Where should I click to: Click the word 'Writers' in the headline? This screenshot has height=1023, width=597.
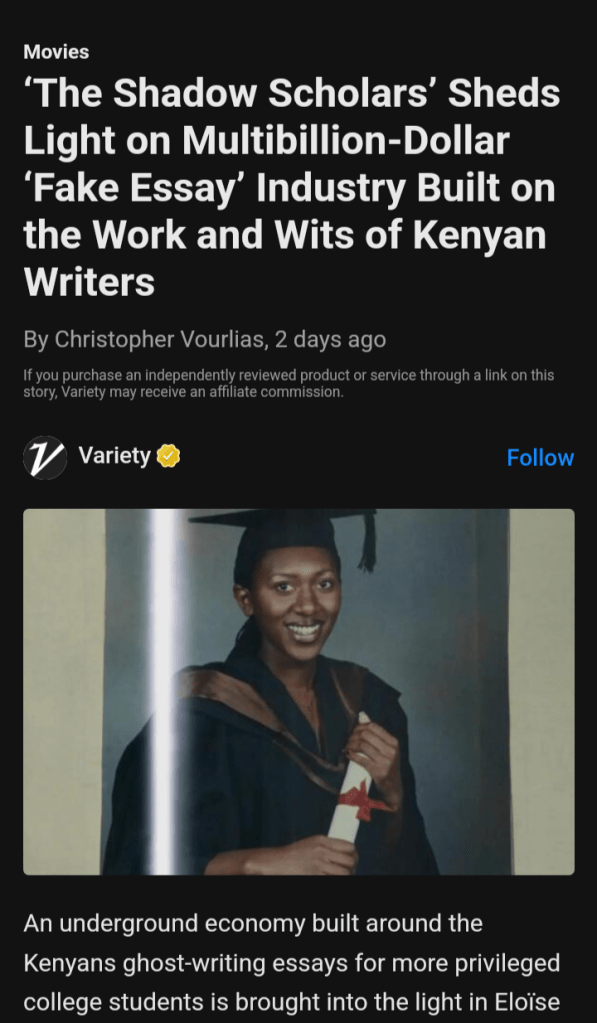click(89, 282)
